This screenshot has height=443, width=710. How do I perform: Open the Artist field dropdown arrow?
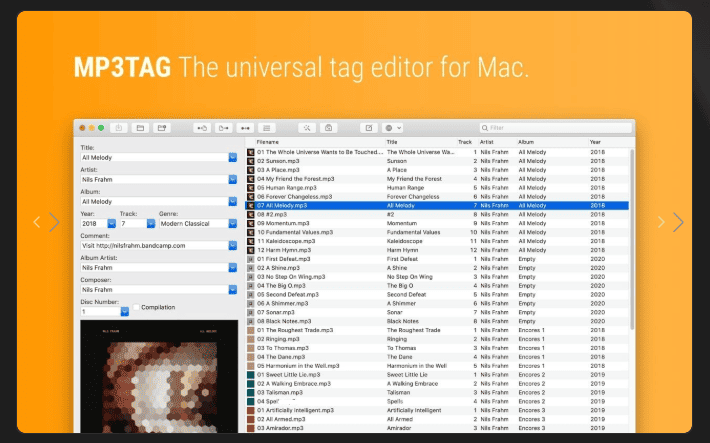233,180
